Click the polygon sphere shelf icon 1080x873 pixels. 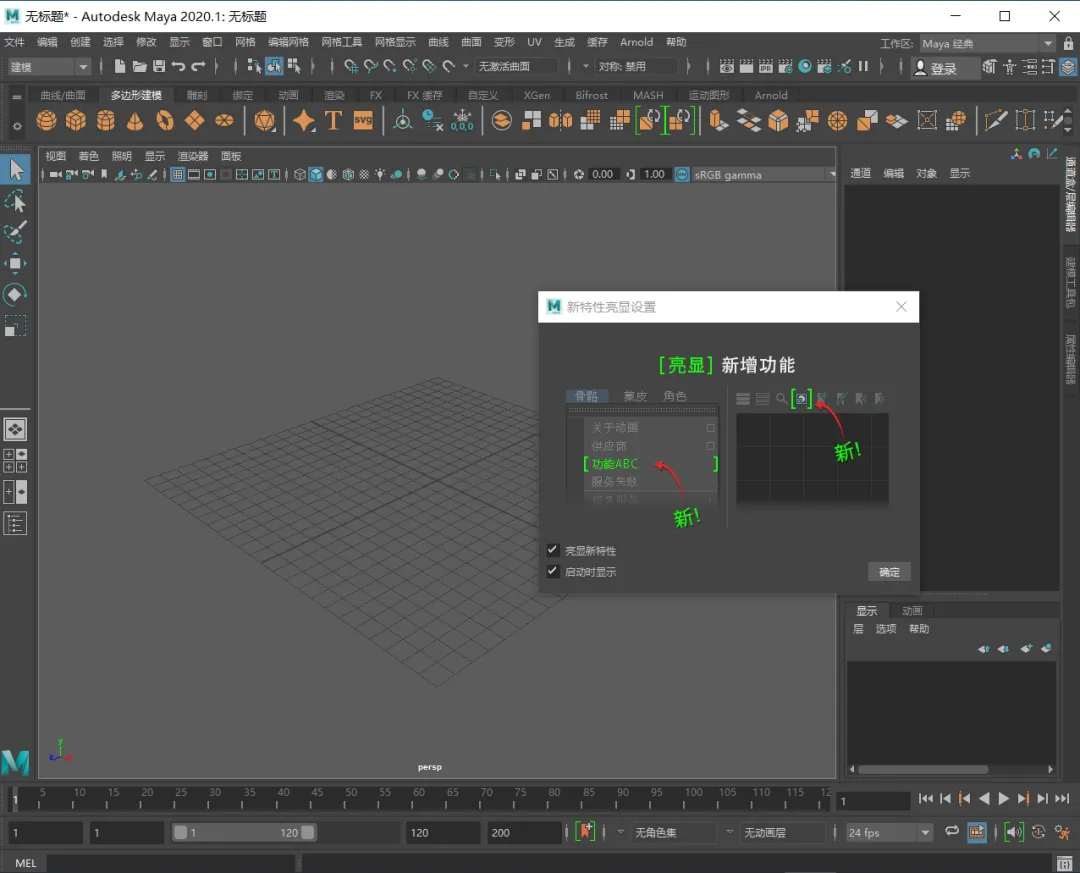coord(46,121)
